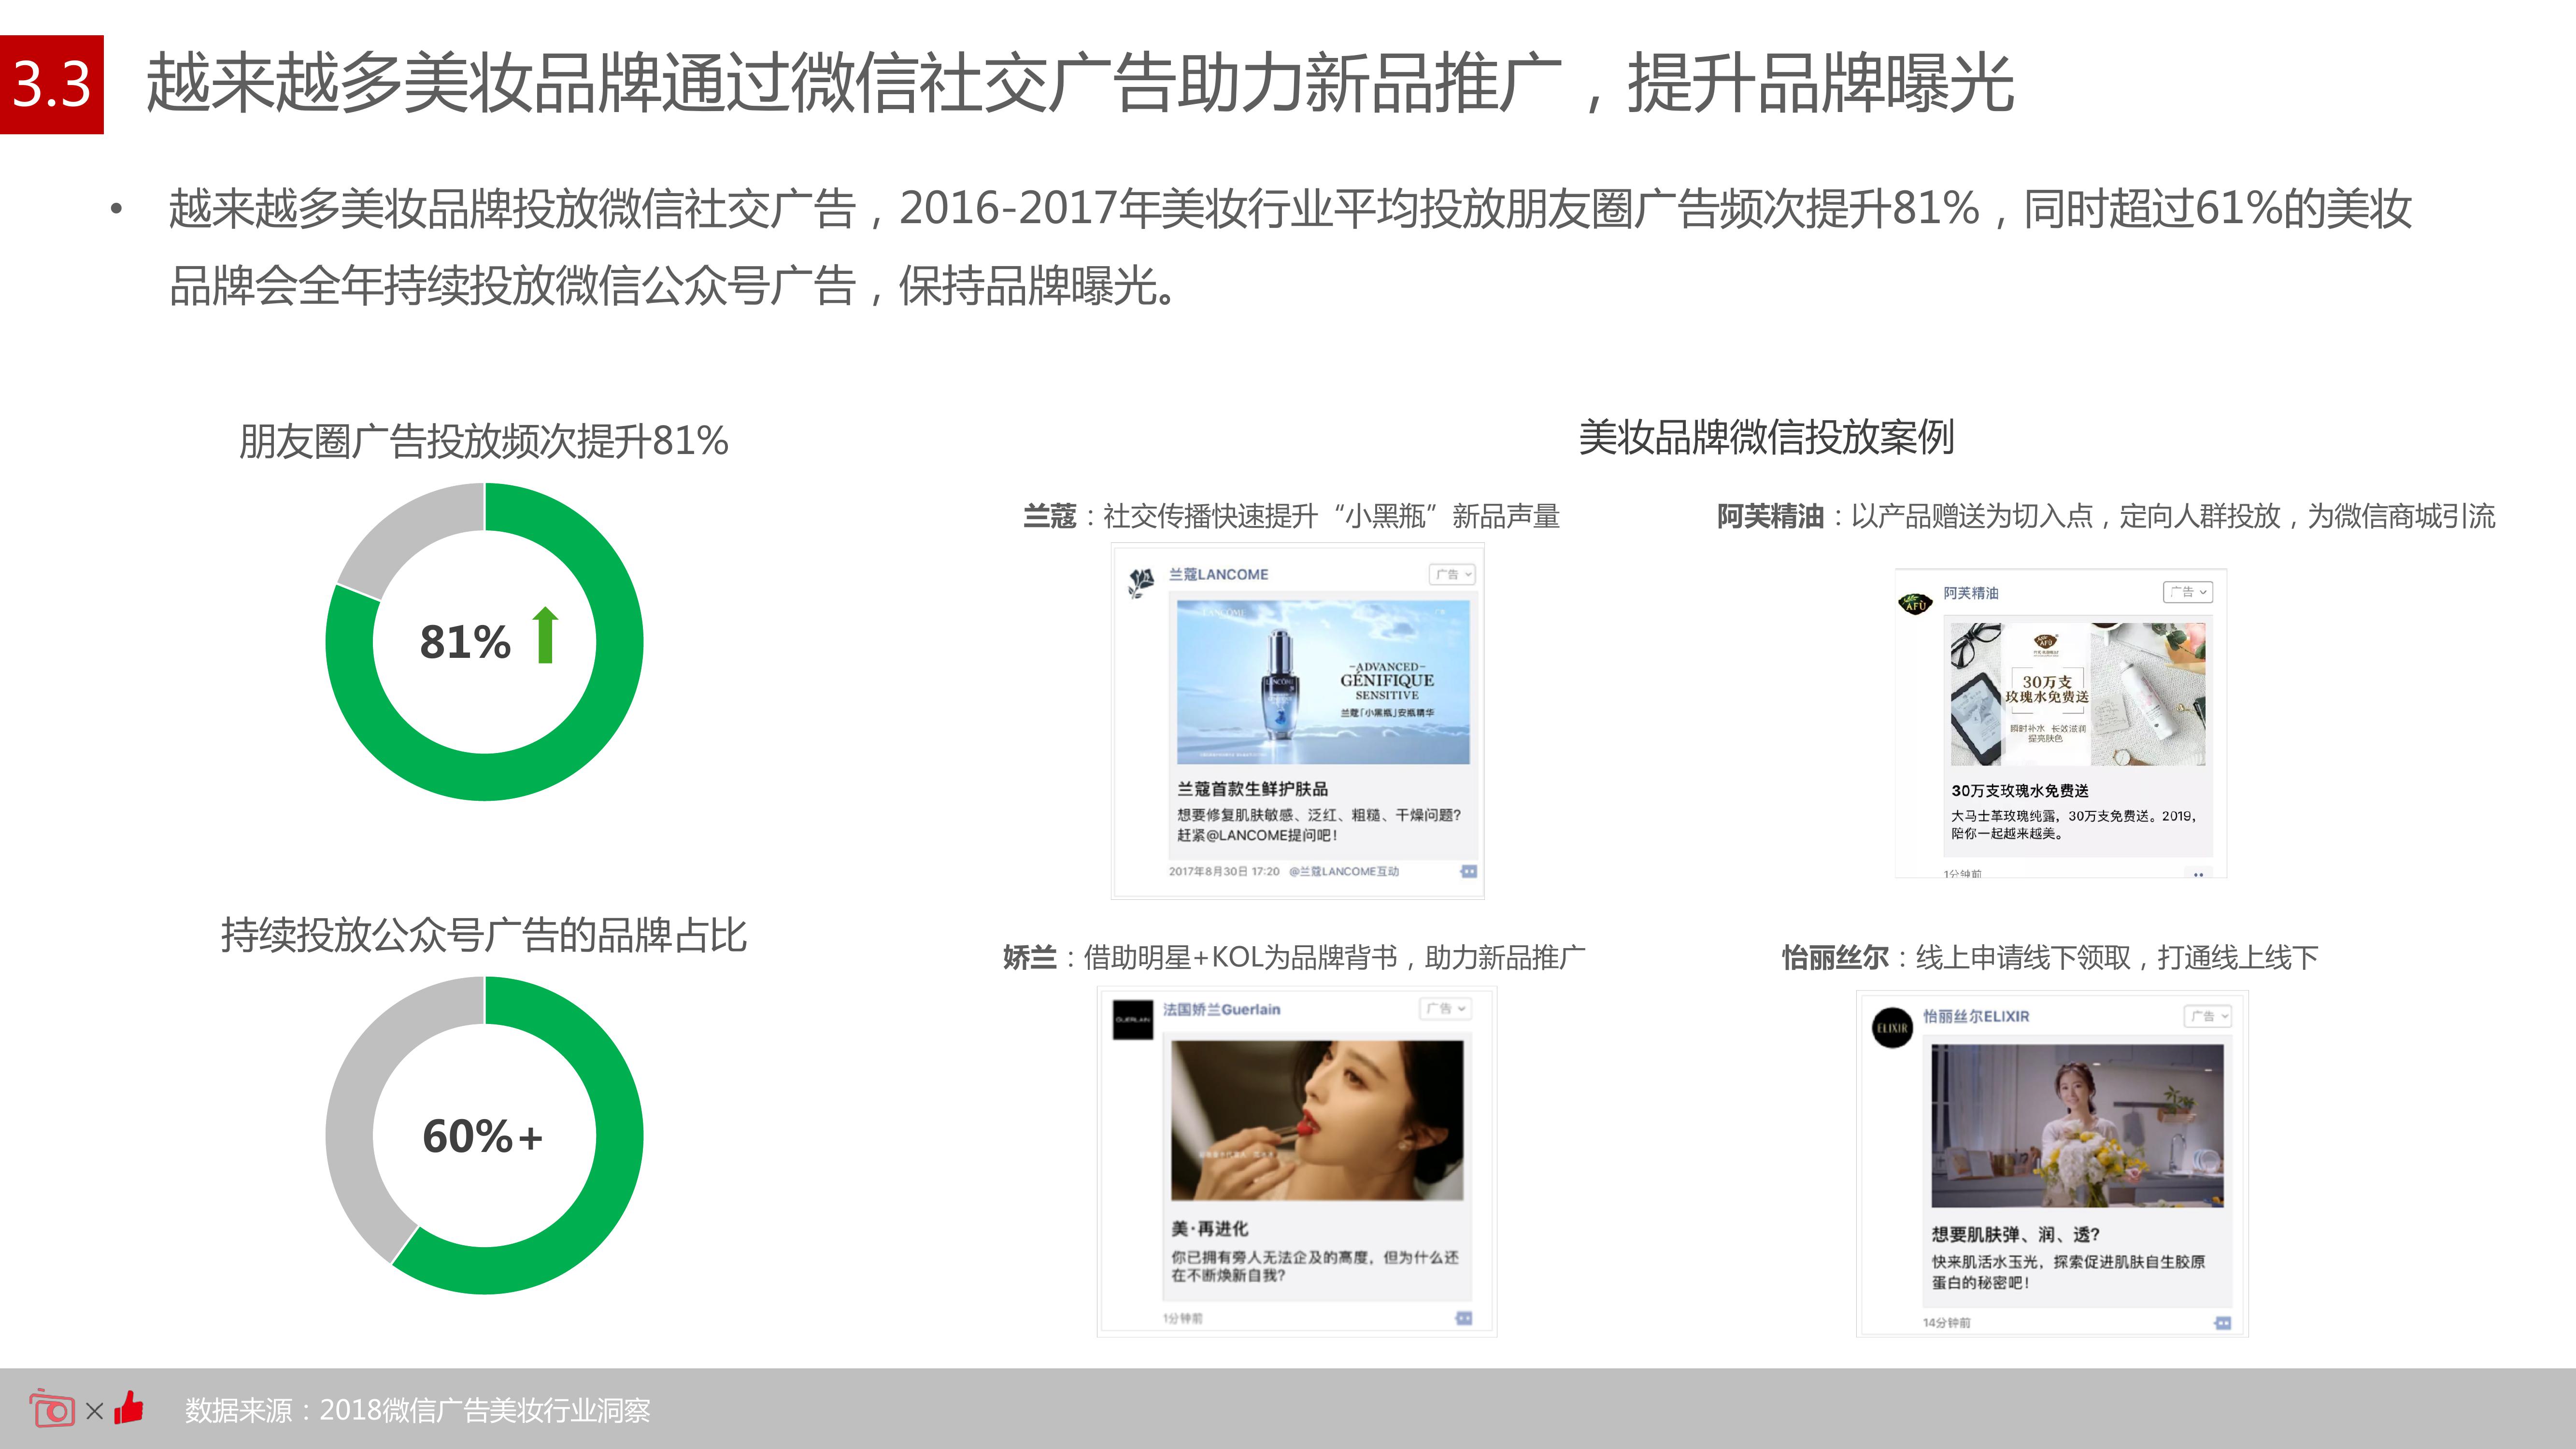This screenshot has height=1449, width=2576.
Task: Click the red thumbs-up icon in the footer
Action: click(129, 1409)
